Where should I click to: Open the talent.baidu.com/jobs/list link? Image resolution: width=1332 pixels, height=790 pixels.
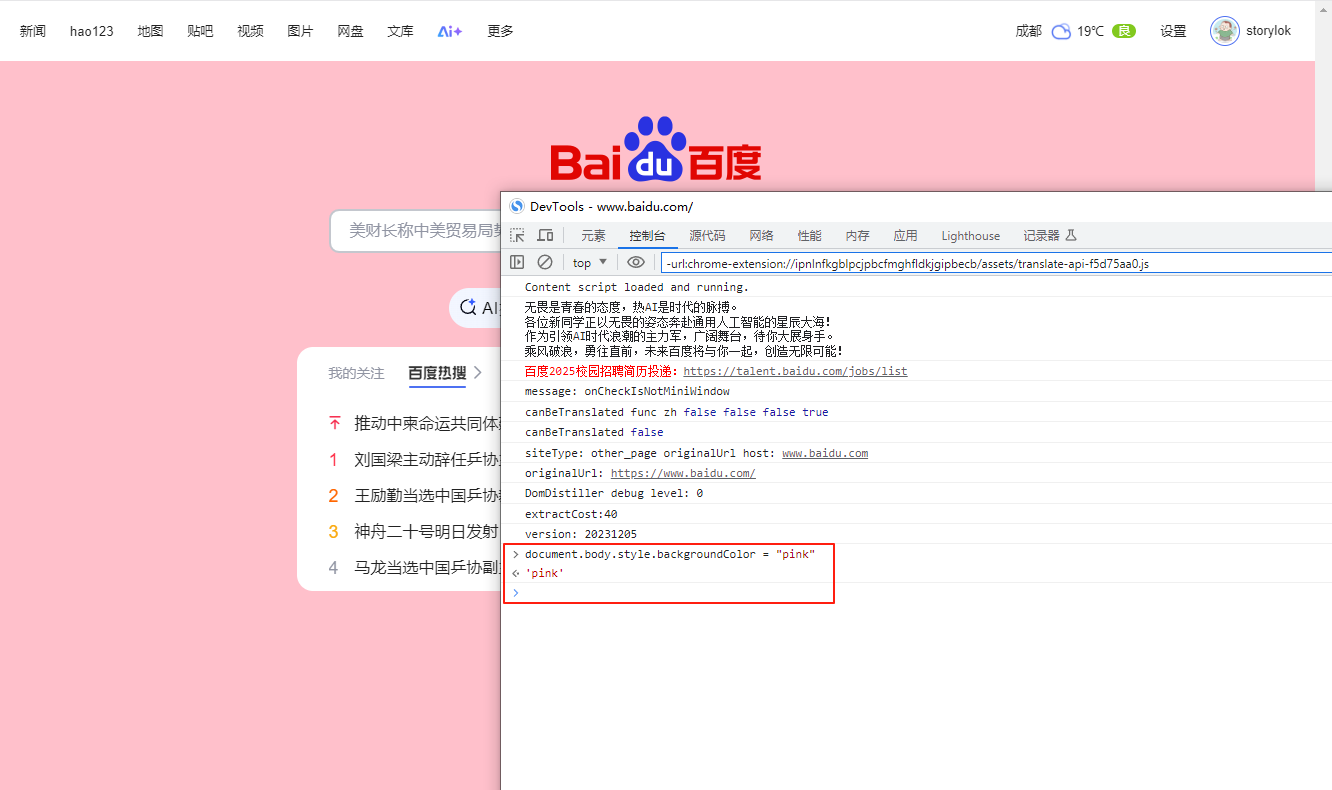point(795,371)
